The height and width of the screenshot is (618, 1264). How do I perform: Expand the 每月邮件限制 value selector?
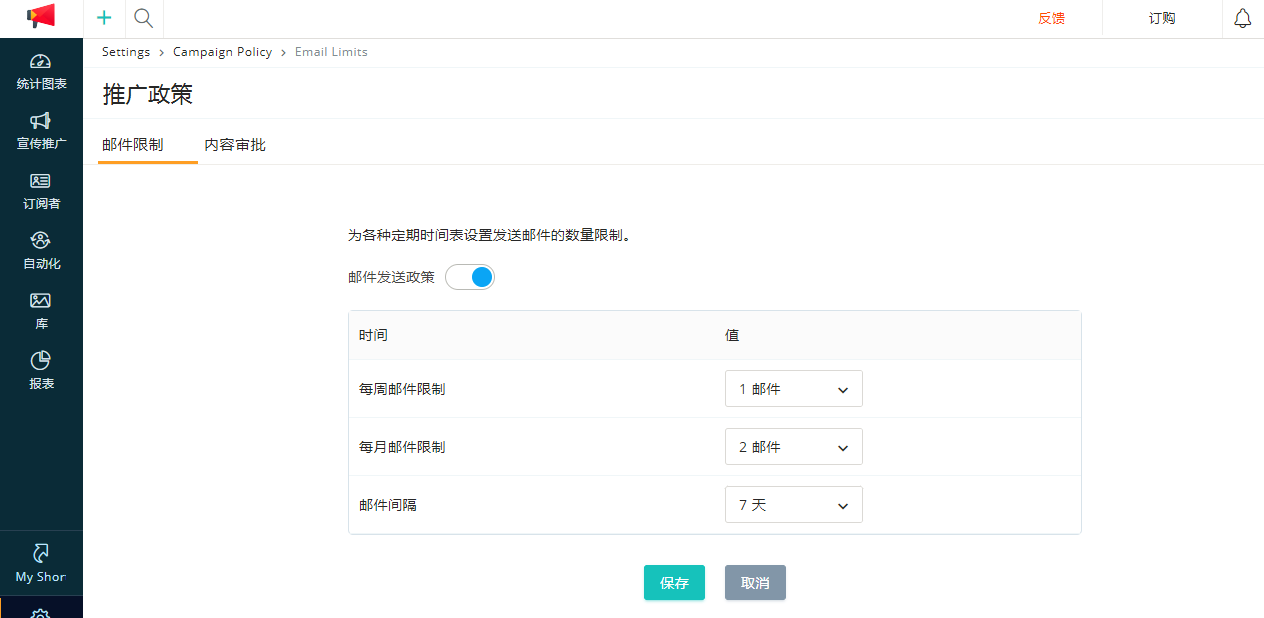tap(793, 446)
